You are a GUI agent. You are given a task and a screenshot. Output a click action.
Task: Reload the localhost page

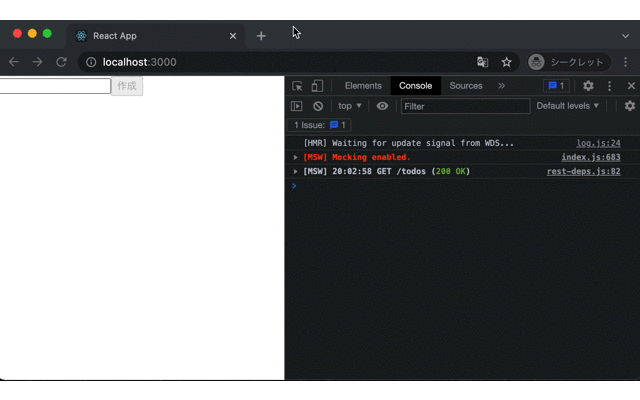point(61,62)
